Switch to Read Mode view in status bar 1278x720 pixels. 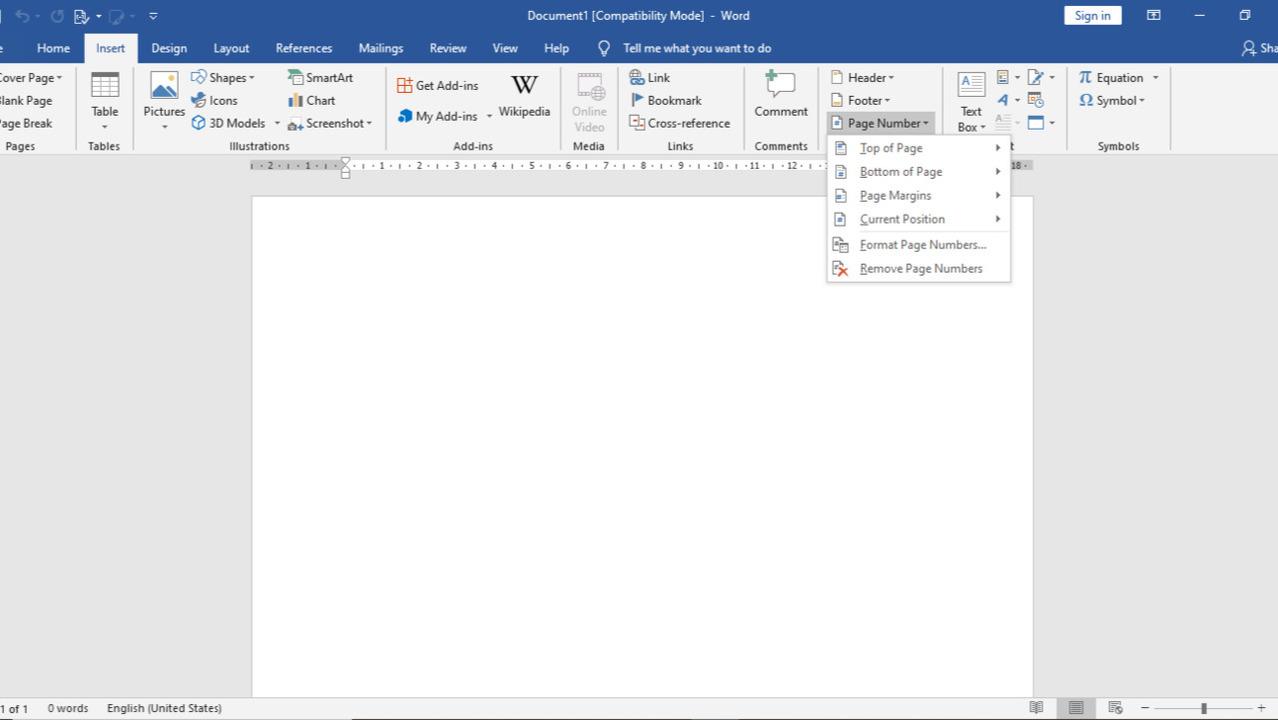click(x=1036, y=708)
